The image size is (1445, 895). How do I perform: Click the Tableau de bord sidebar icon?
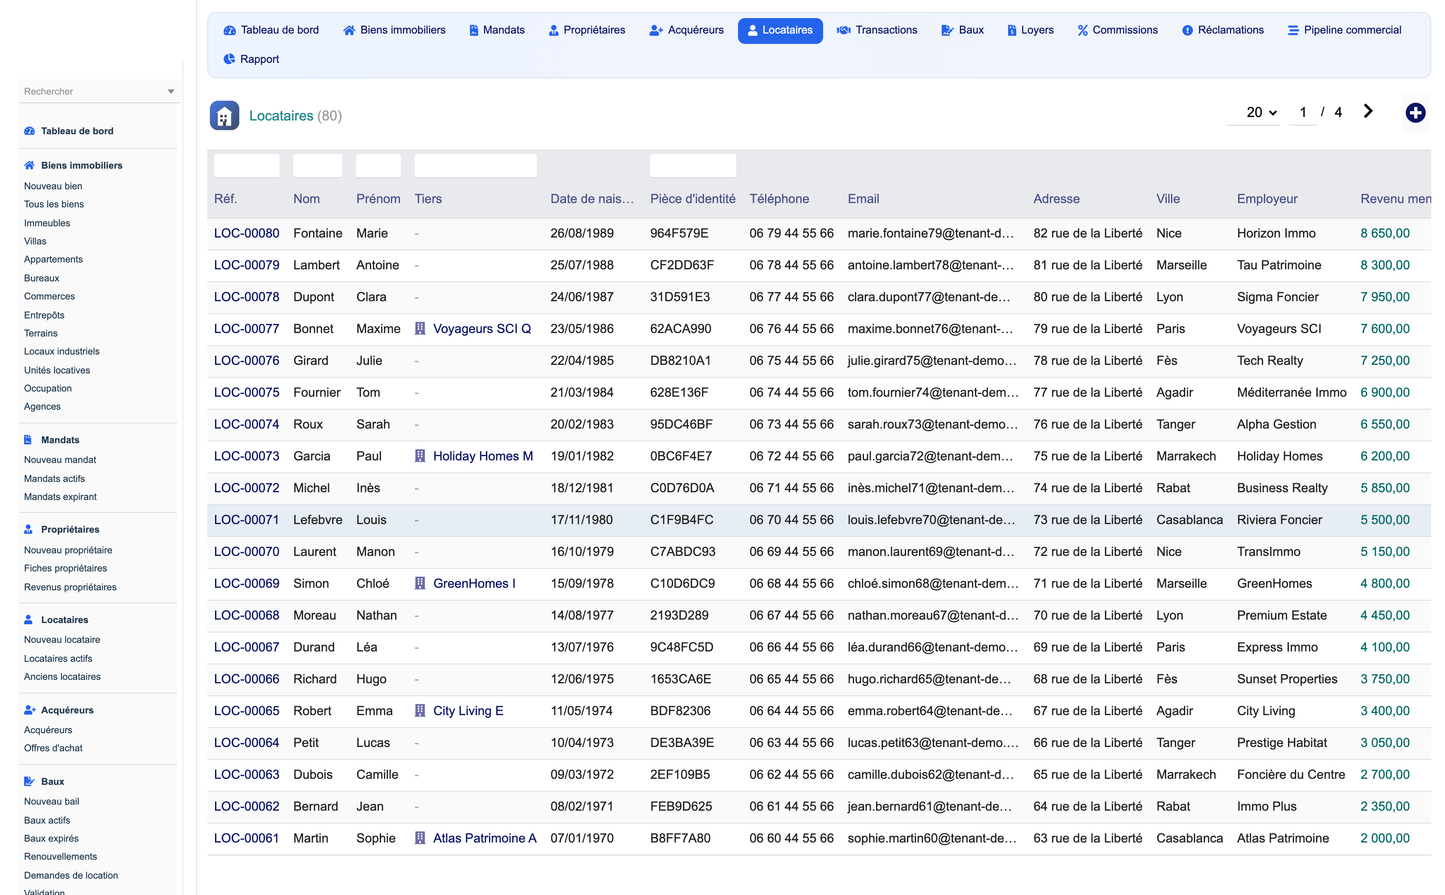tap(29, 131)
